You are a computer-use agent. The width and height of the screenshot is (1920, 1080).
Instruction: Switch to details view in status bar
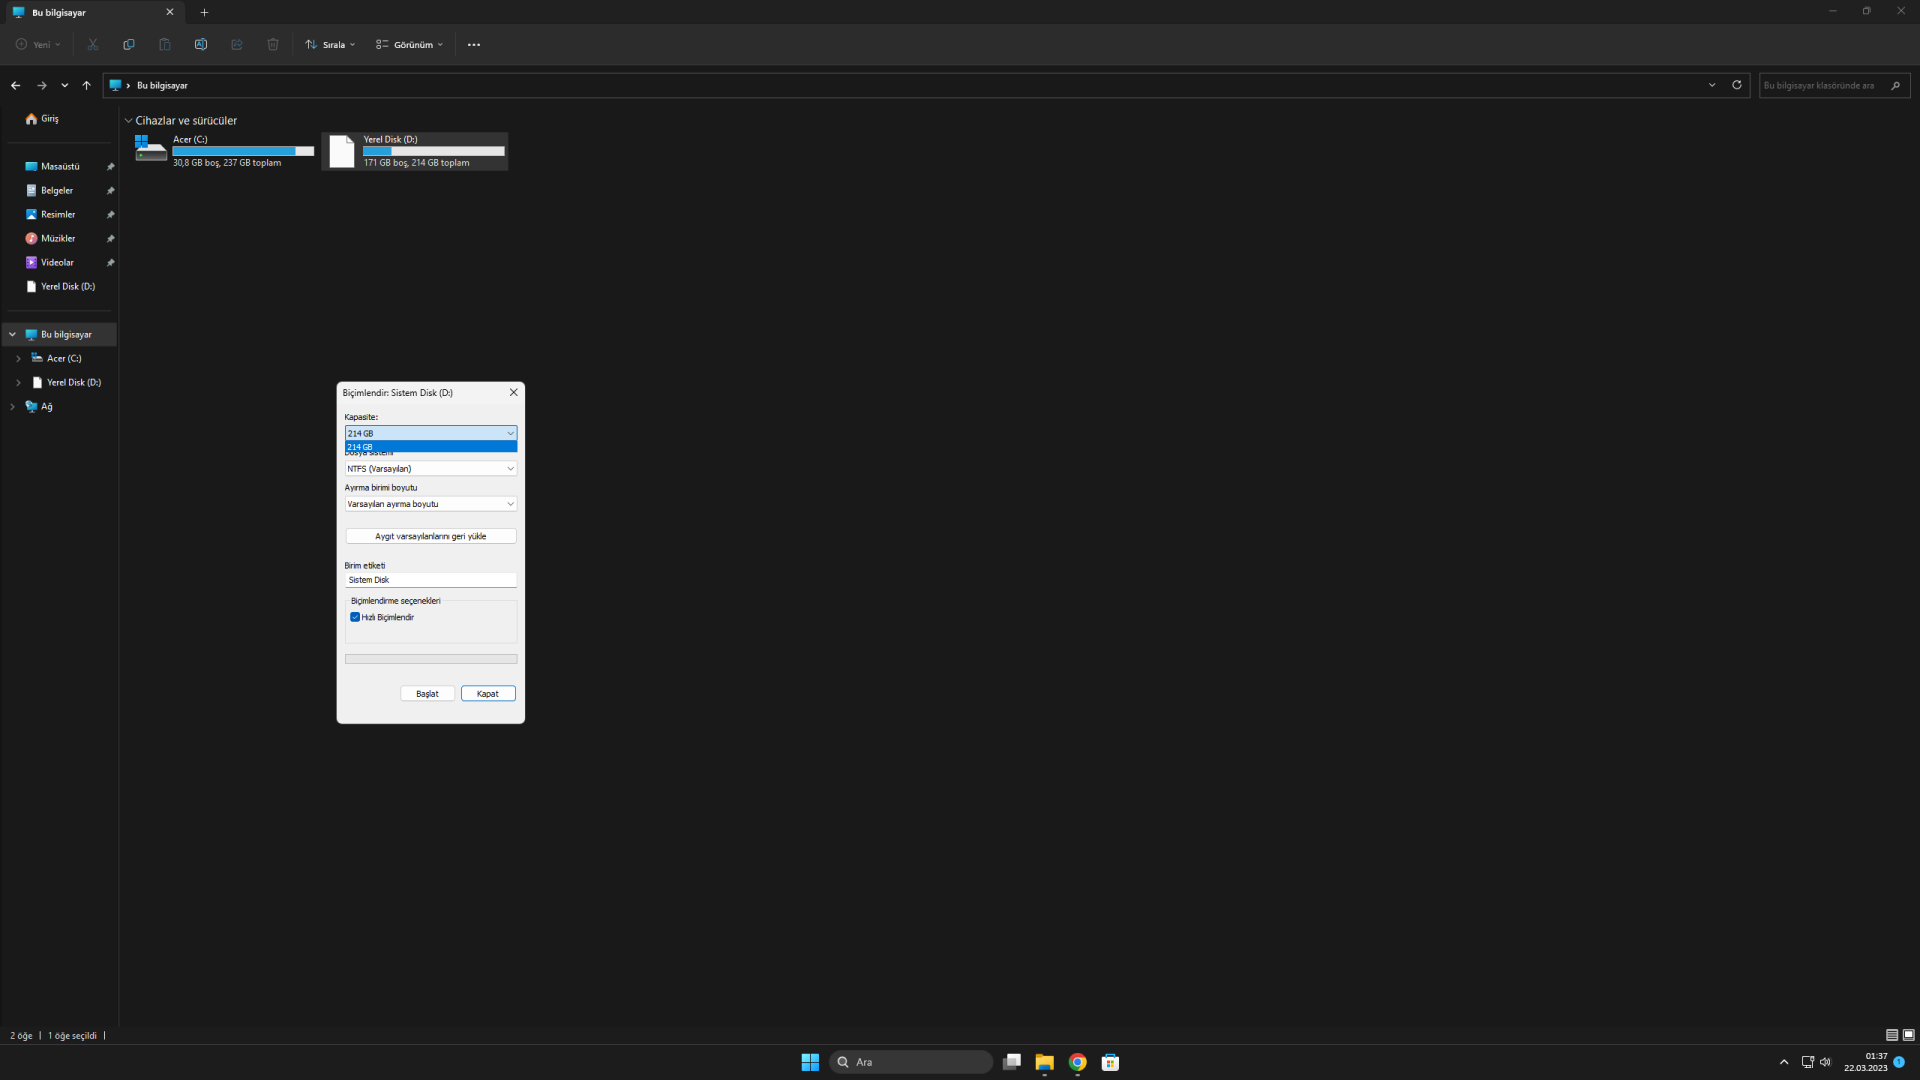point(1892,1035)
